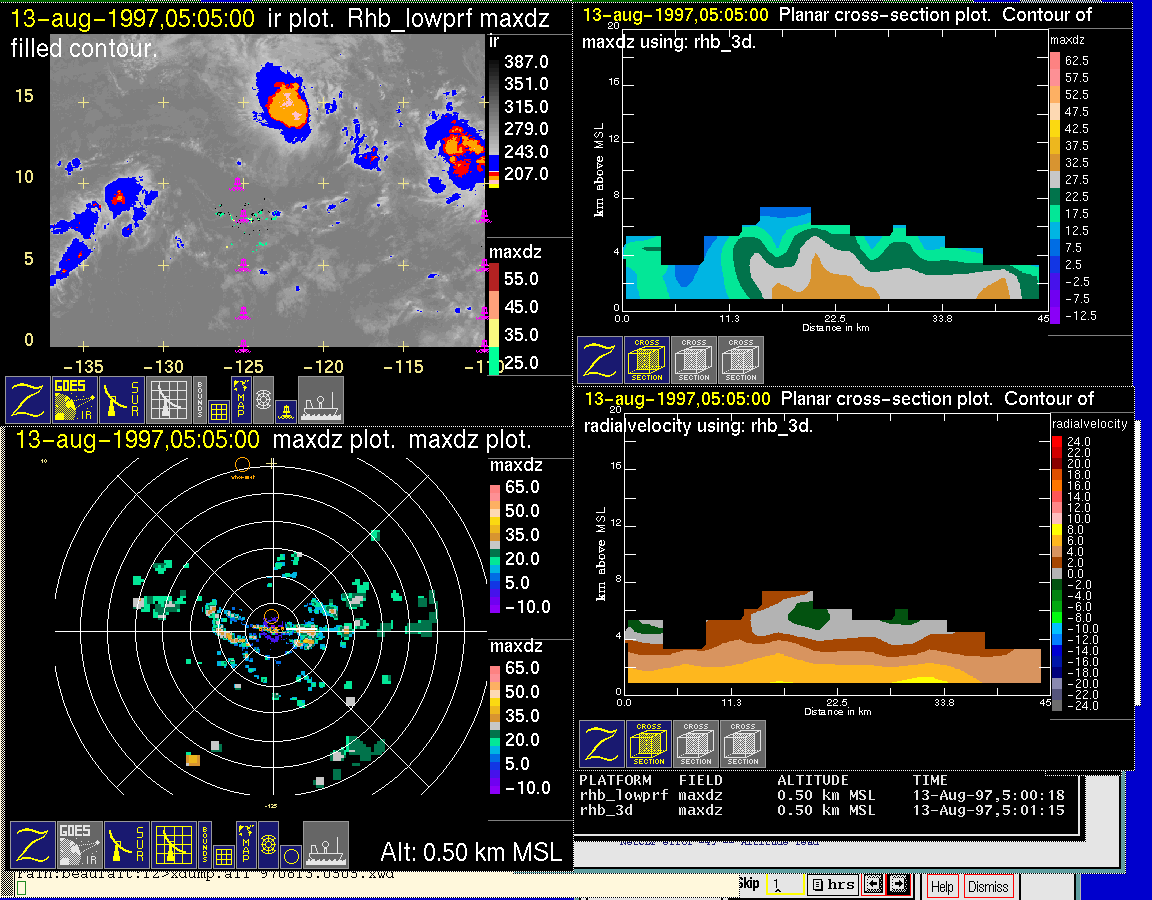
Task: Click the skip value input field showing 1
Action: point(783,884)
